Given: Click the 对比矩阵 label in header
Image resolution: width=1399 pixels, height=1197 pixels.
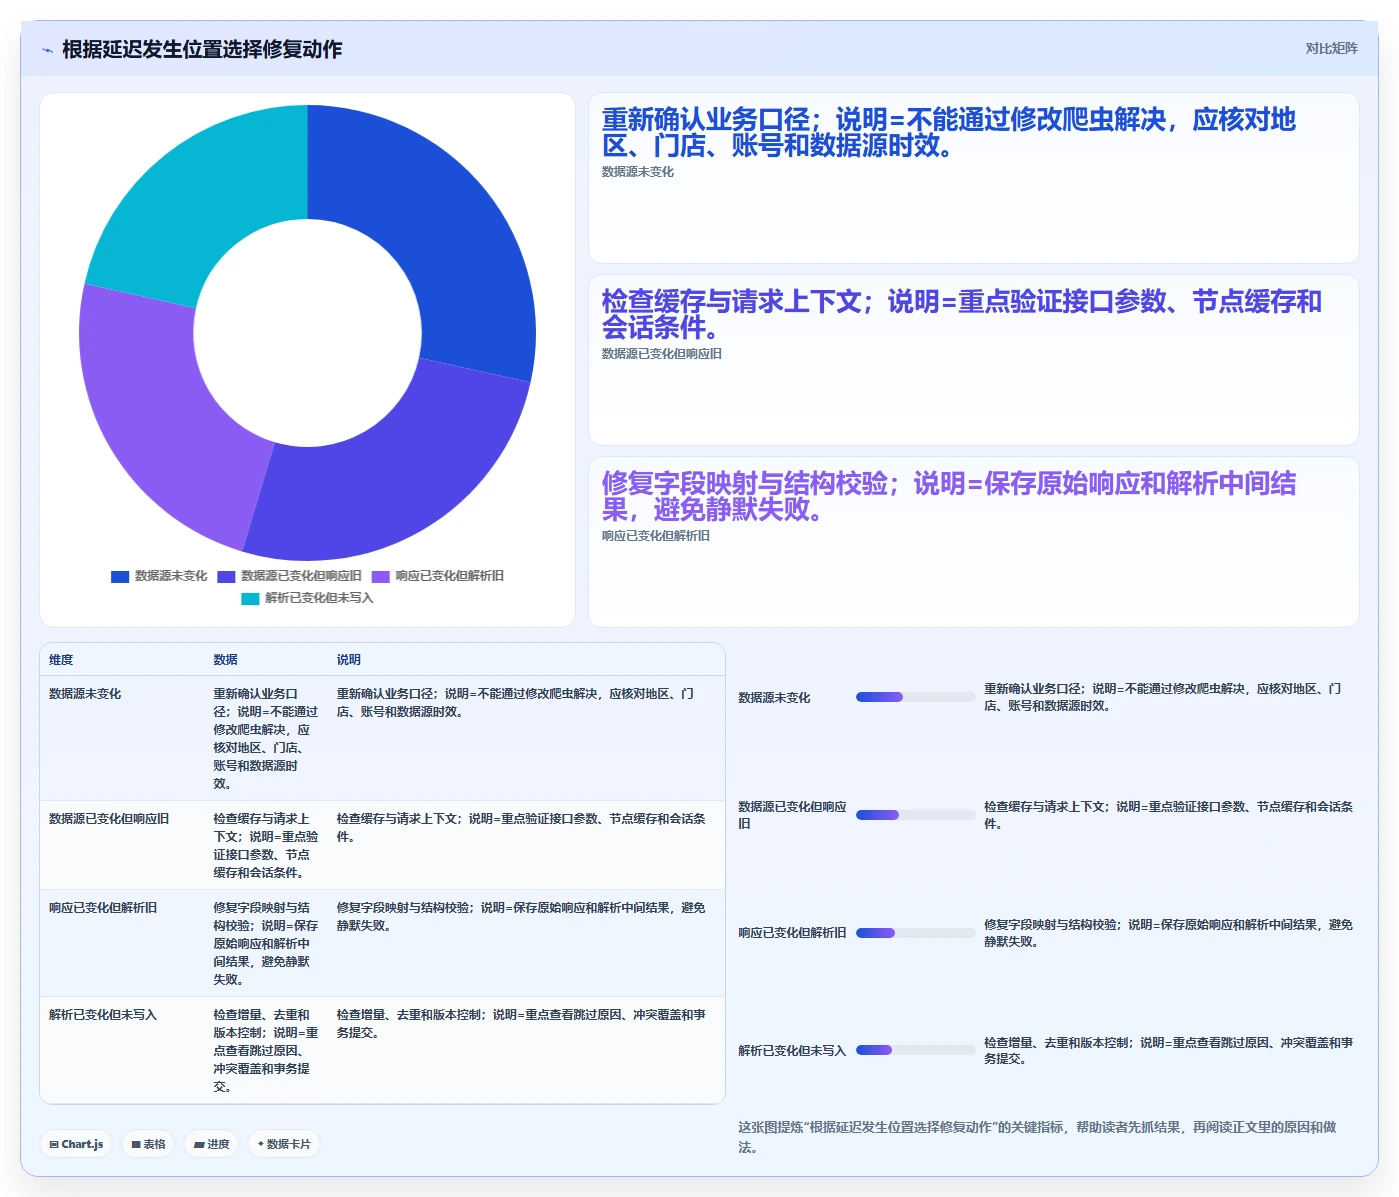Looking at the screenshot, I should coord(1331,48).
